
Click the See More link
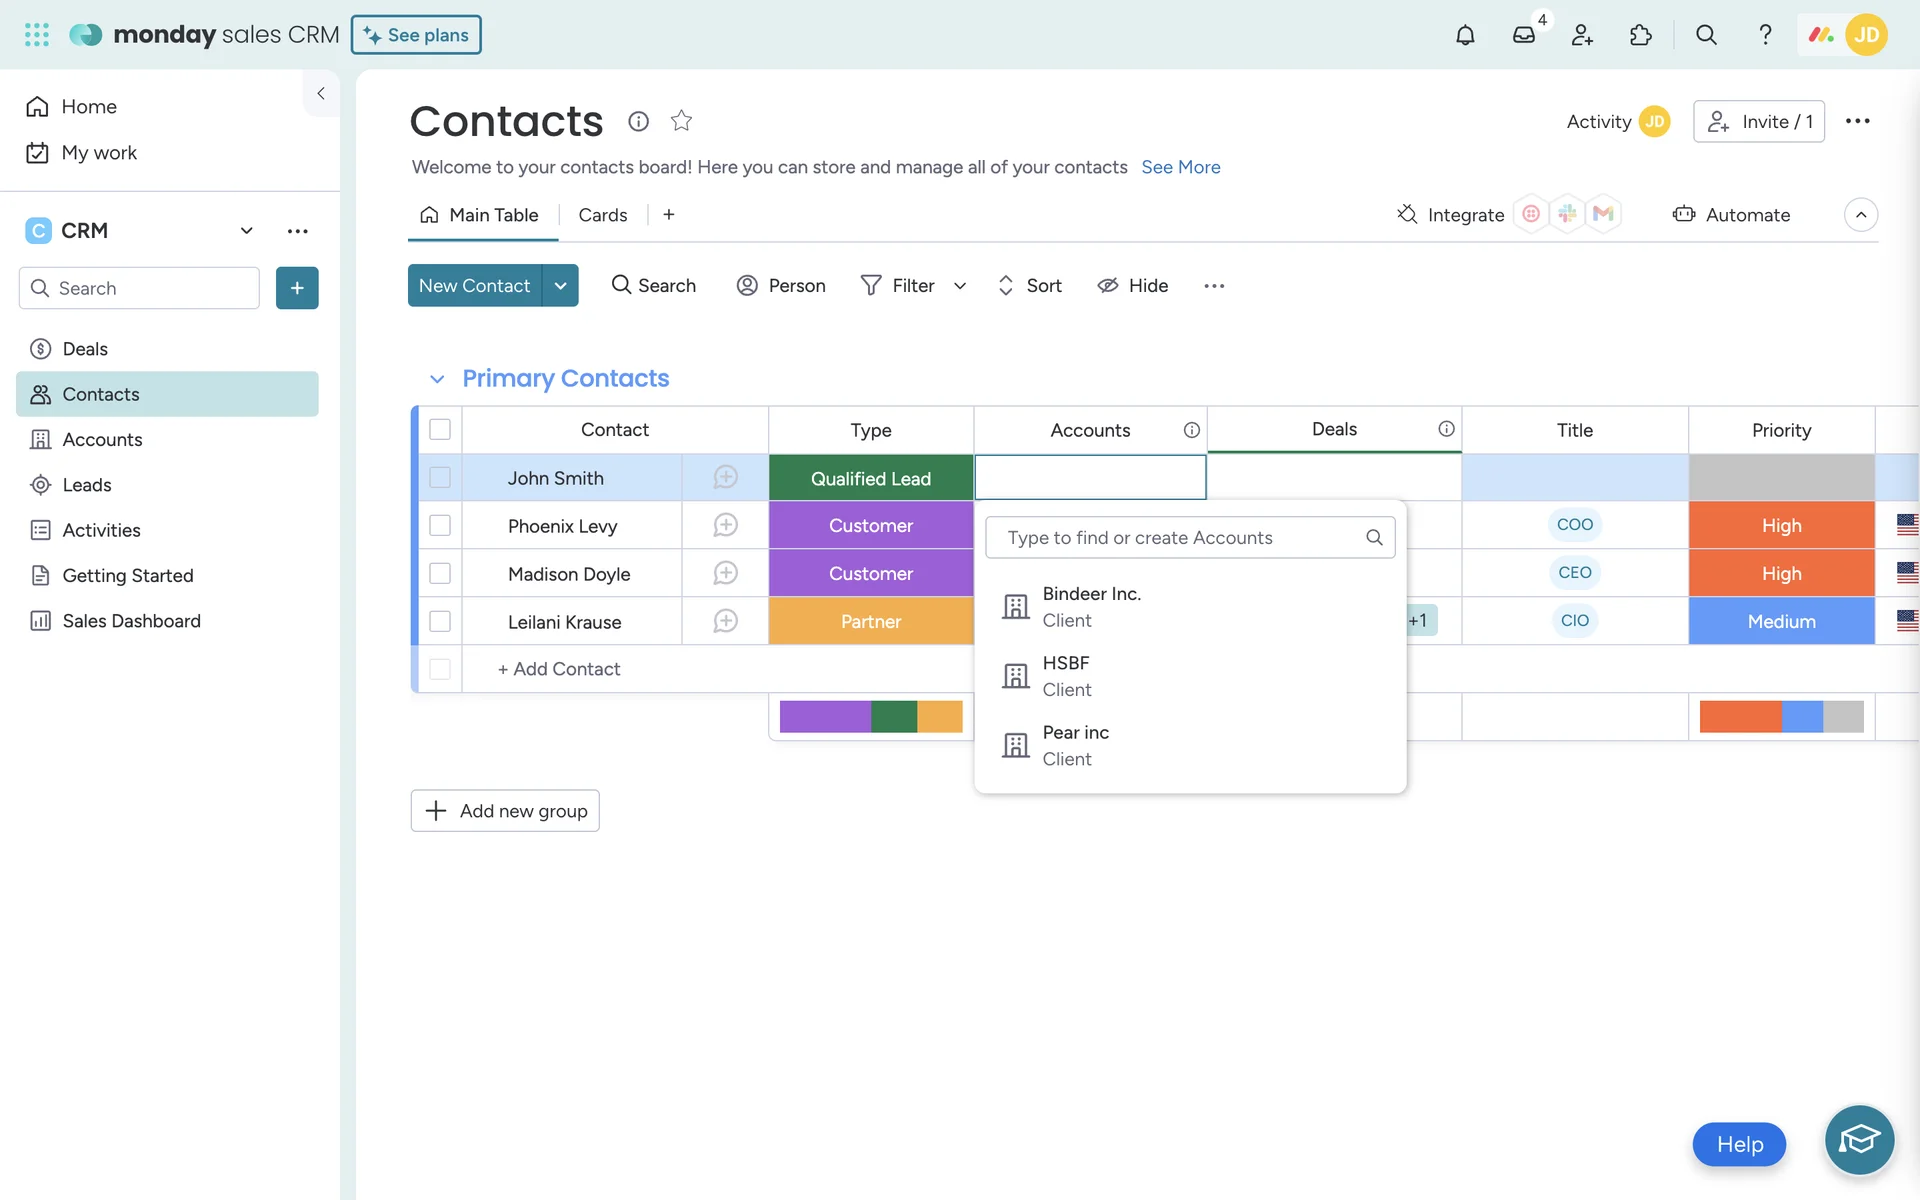(1180, 167)
